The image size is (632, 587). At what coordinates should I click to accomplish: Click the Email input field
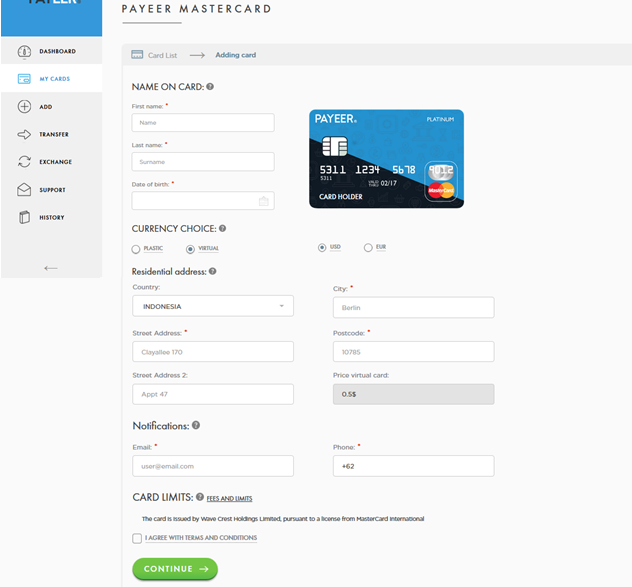pyautogui.click(x=213, y=466)
